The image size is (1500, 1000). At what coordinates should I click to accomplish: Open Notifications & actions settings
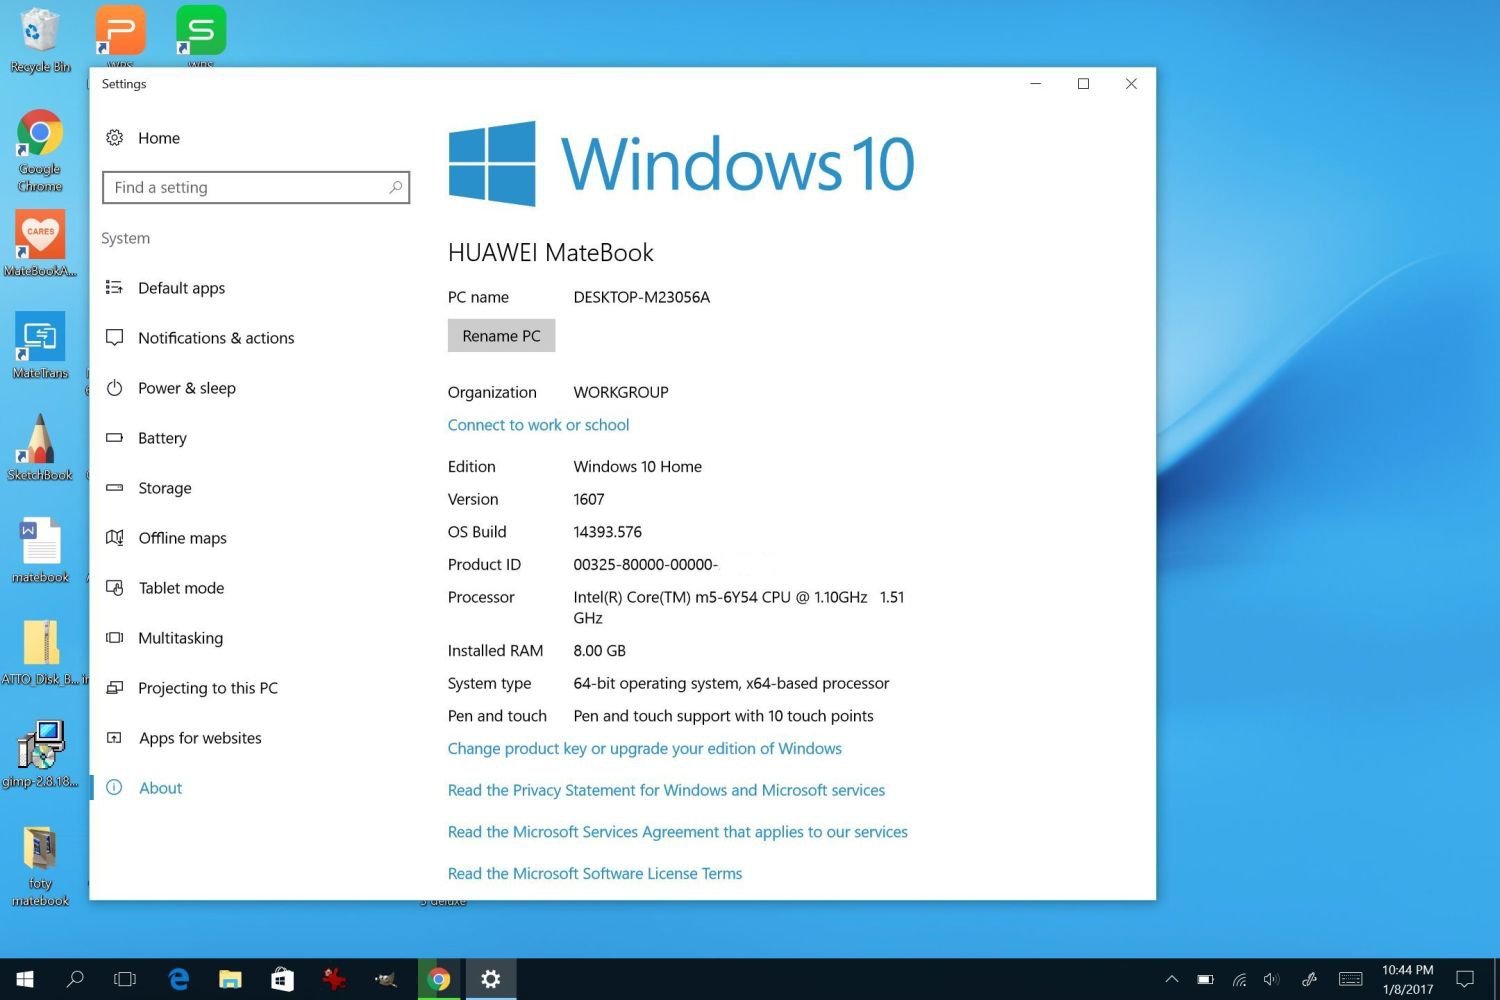216,338
